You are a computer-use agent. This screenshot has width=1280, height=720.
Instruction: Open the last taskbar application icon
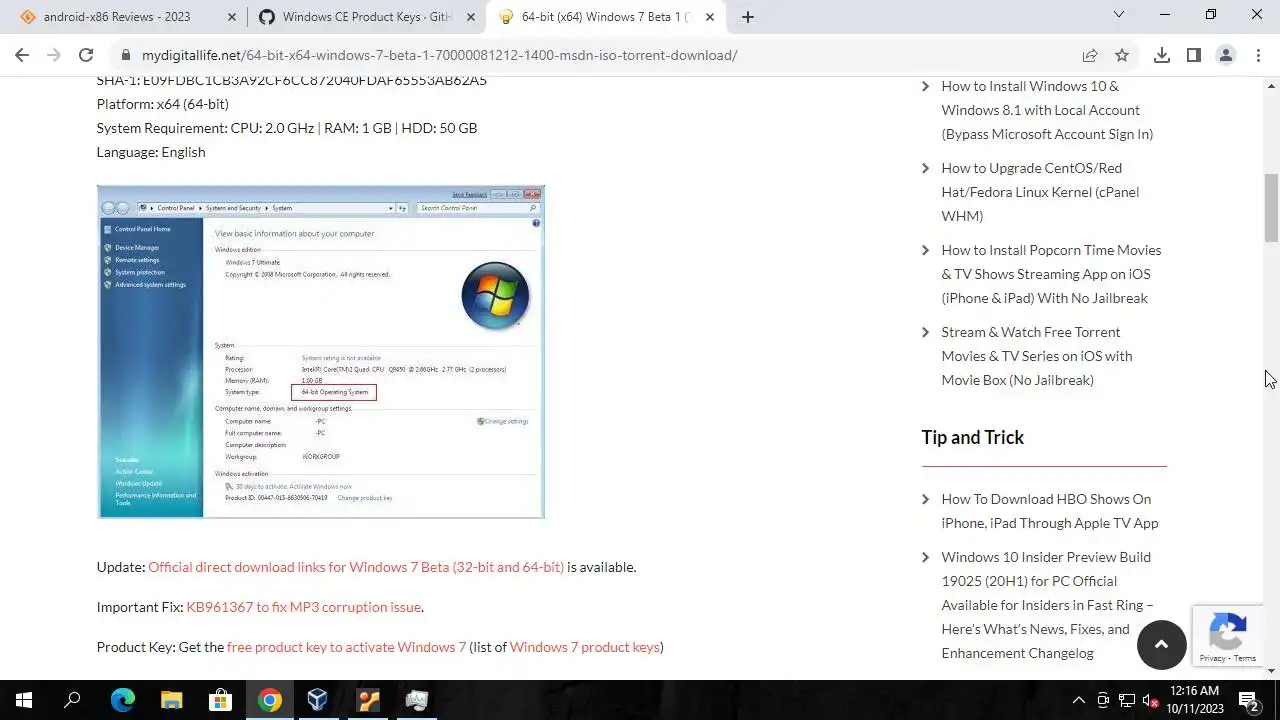click(x=416, y=700)
